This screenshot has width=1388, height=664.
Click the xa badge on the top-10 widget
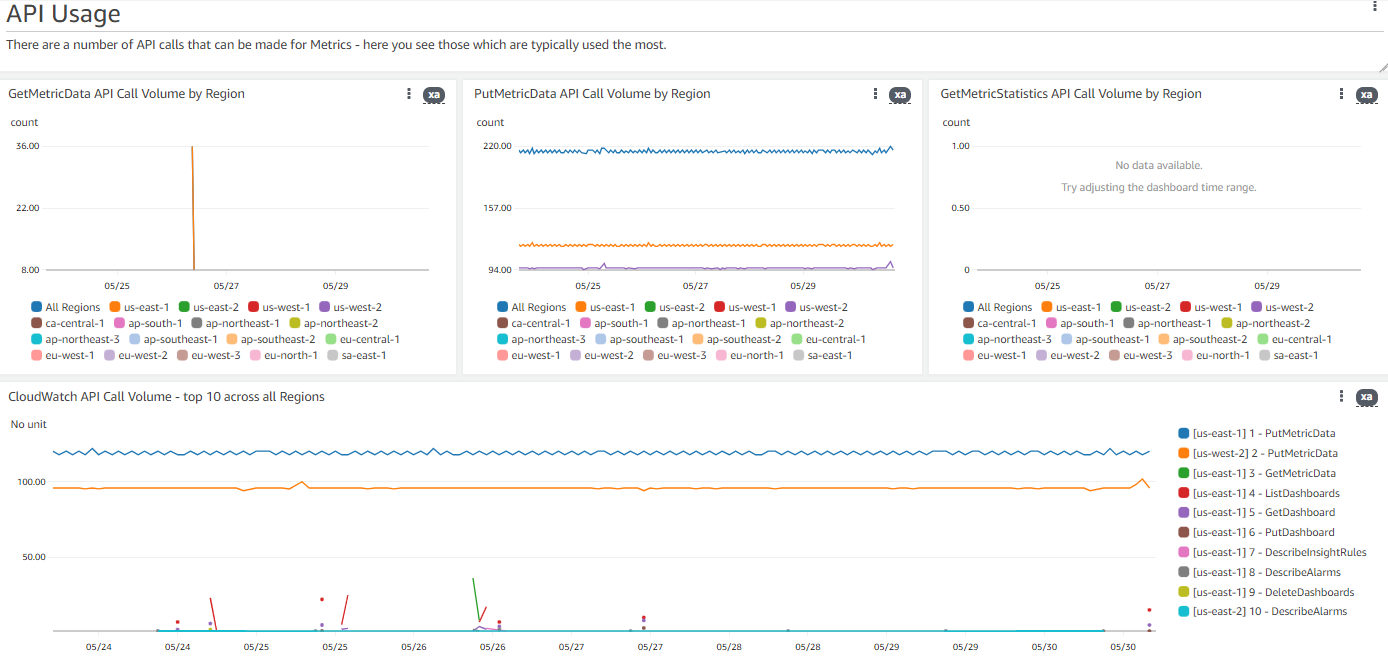pos(1366,398)
